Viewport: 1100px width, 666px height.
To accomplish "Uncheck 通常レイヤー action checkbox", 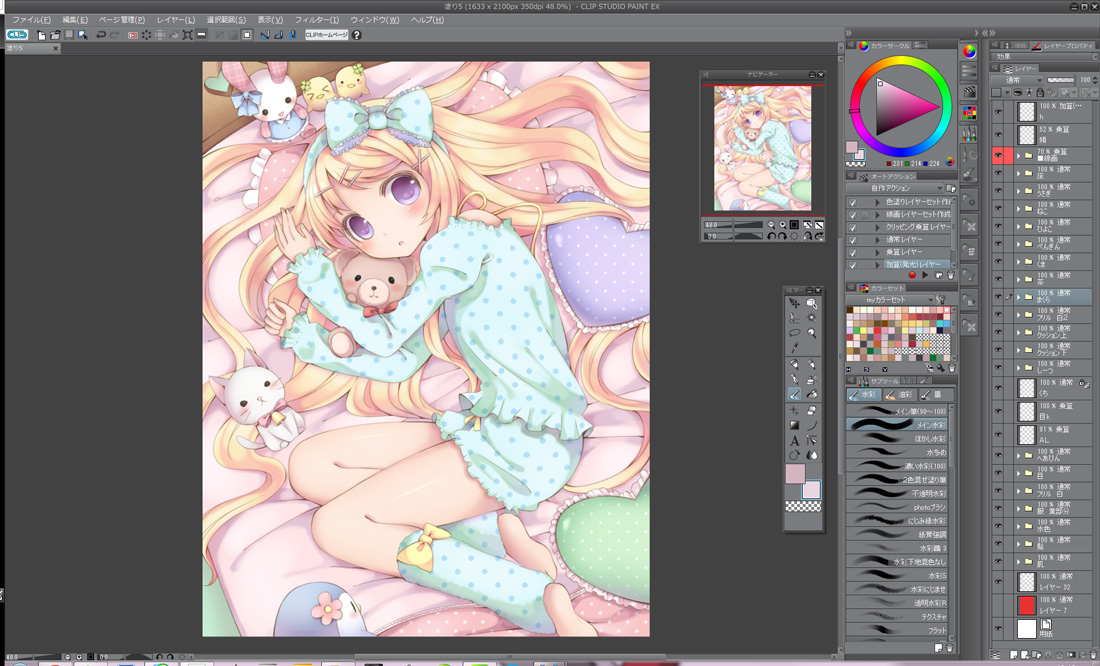I will tap(852, 240).
